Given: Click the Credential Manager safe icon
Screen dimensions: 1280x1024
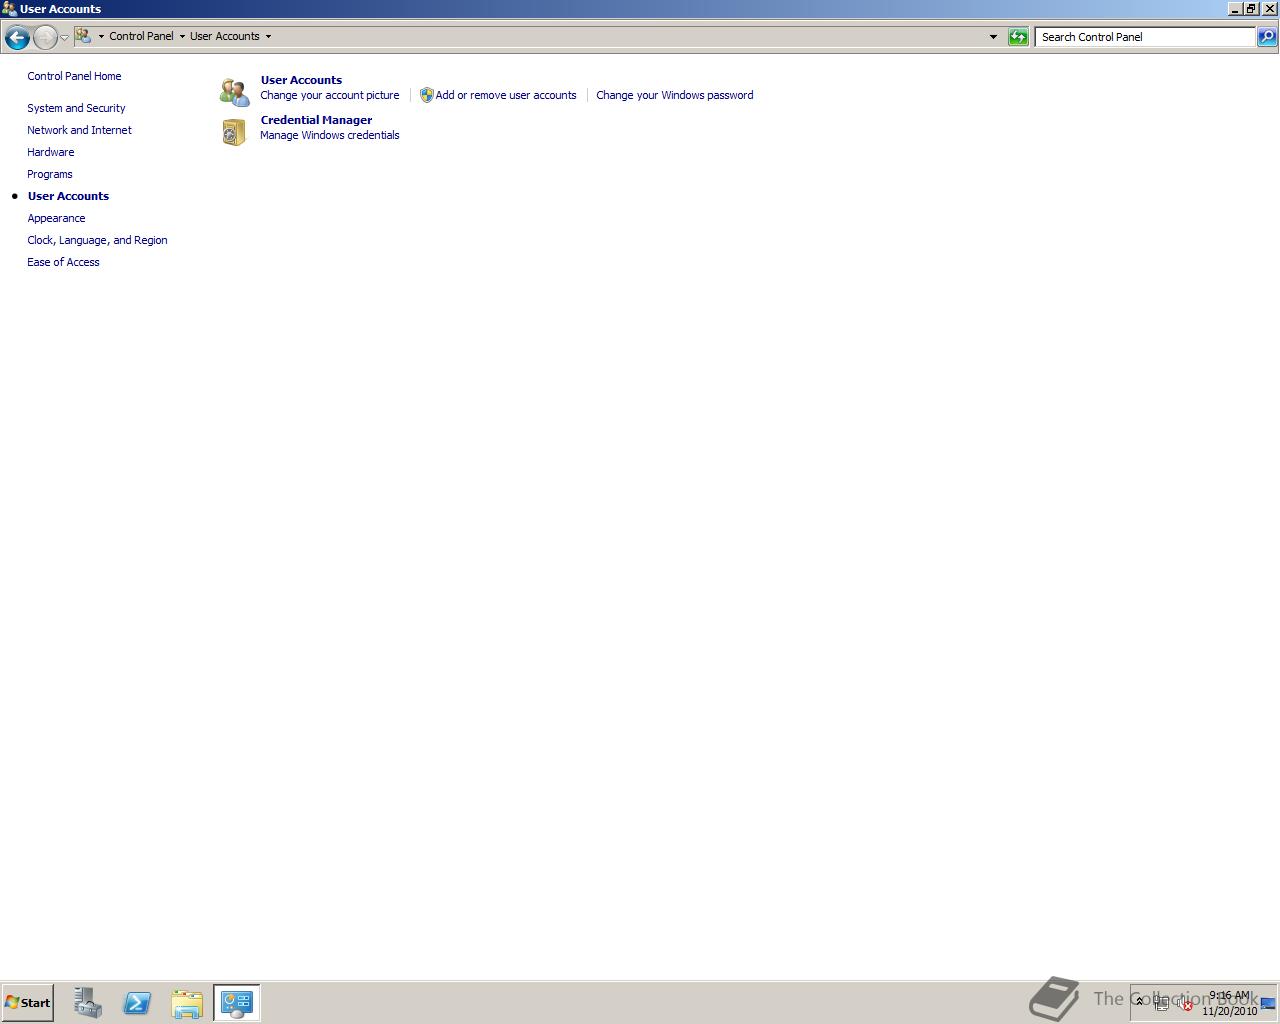Looking at the screenshot, I should 234,132.
